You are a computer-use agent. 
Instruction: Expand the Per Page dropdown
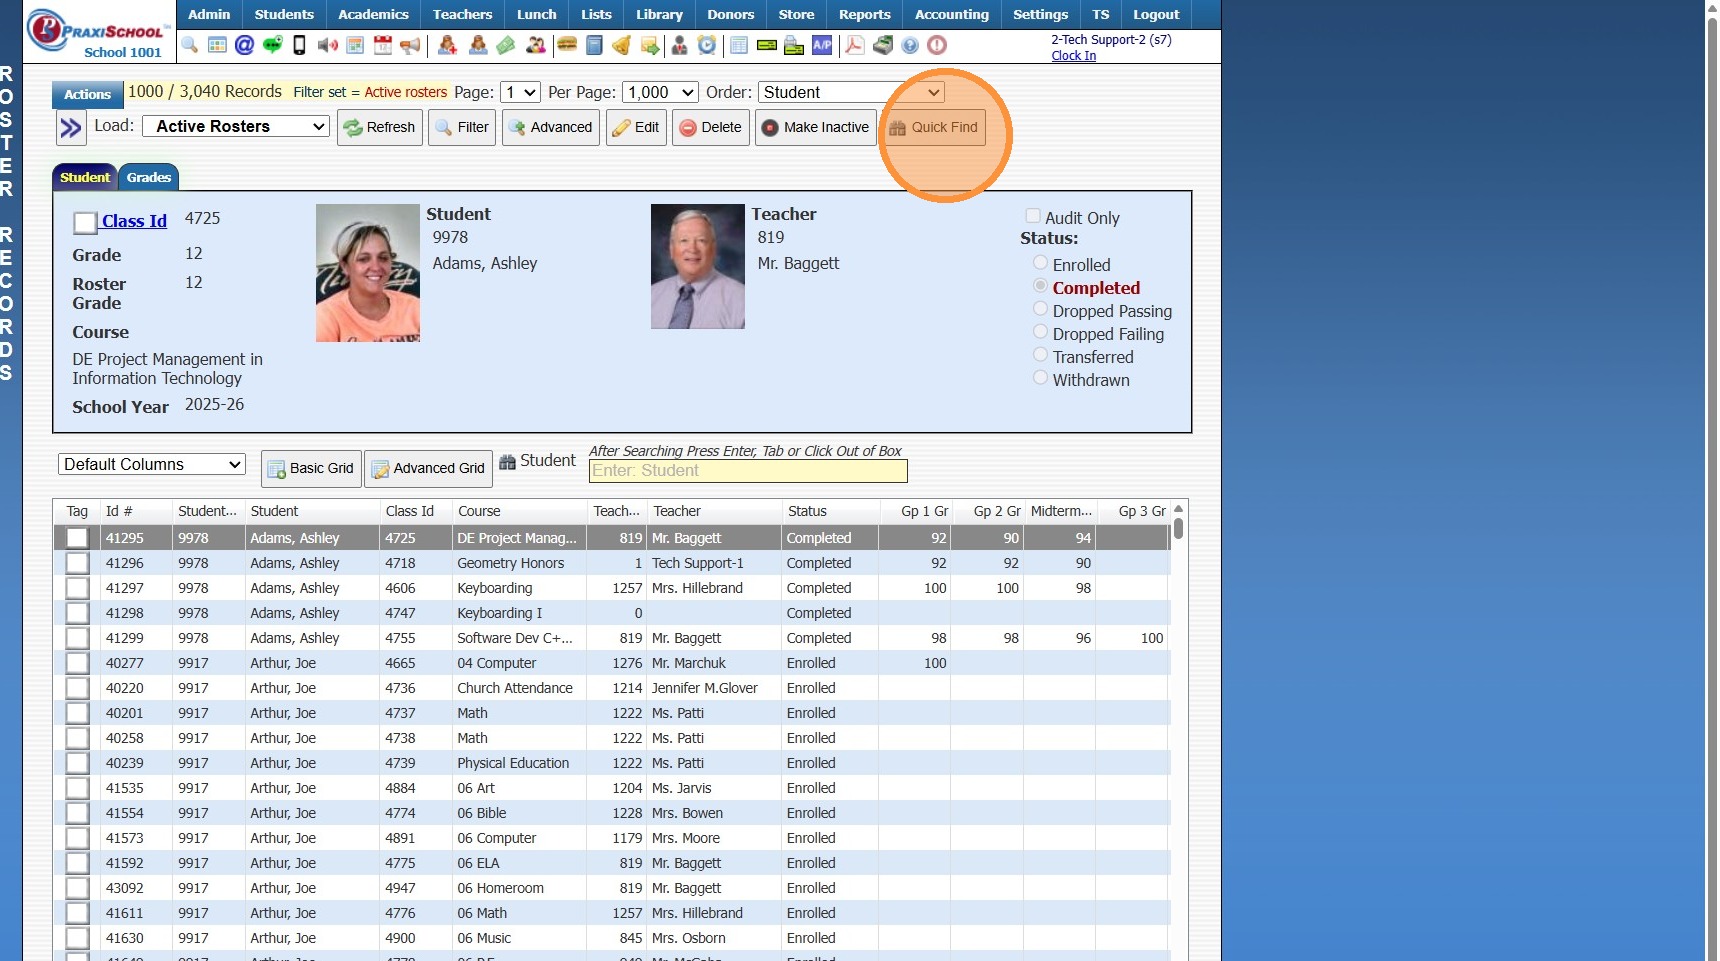coord(660,92)
